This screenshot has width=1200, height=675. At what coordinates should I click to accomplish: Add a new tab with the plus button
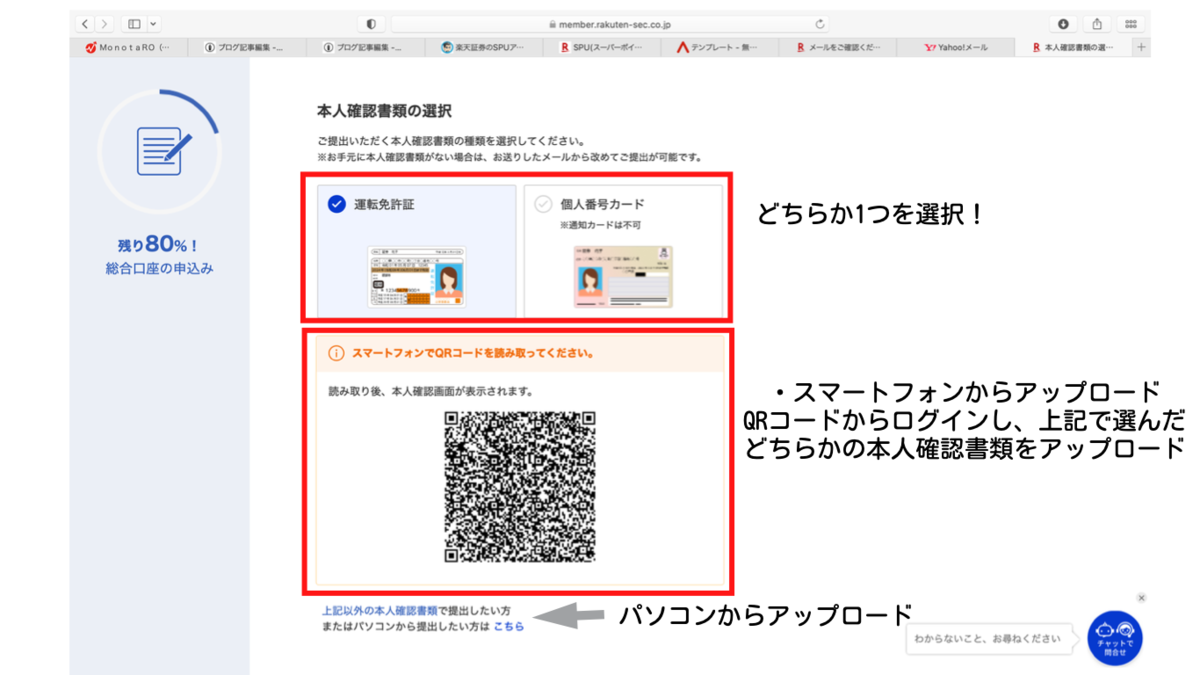click(x=1141, y=47)
